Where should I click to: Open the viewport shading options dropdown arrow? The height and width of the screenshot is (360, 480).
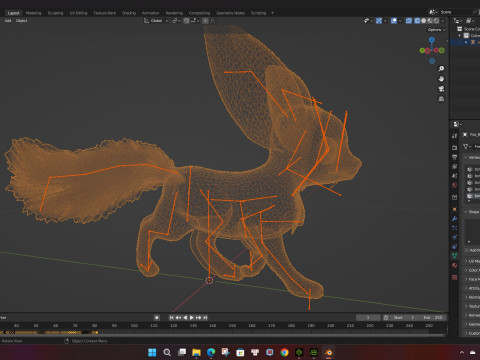click(x=443, y=21)
